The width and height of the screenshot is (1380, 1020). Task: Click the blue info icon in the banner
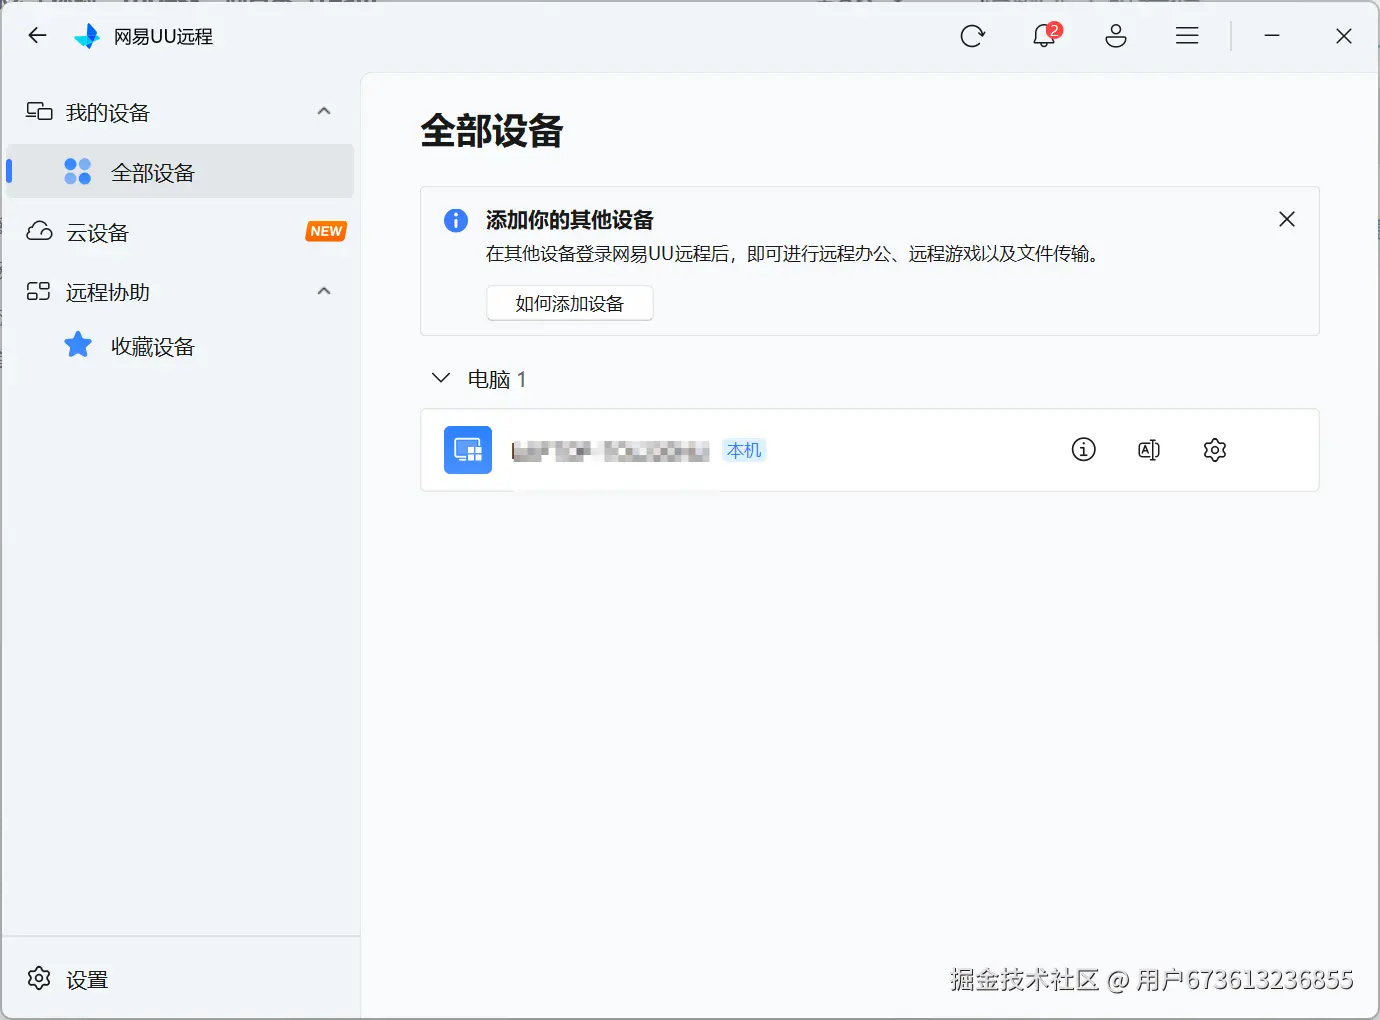pyautogui.click(x=456, y=220)
